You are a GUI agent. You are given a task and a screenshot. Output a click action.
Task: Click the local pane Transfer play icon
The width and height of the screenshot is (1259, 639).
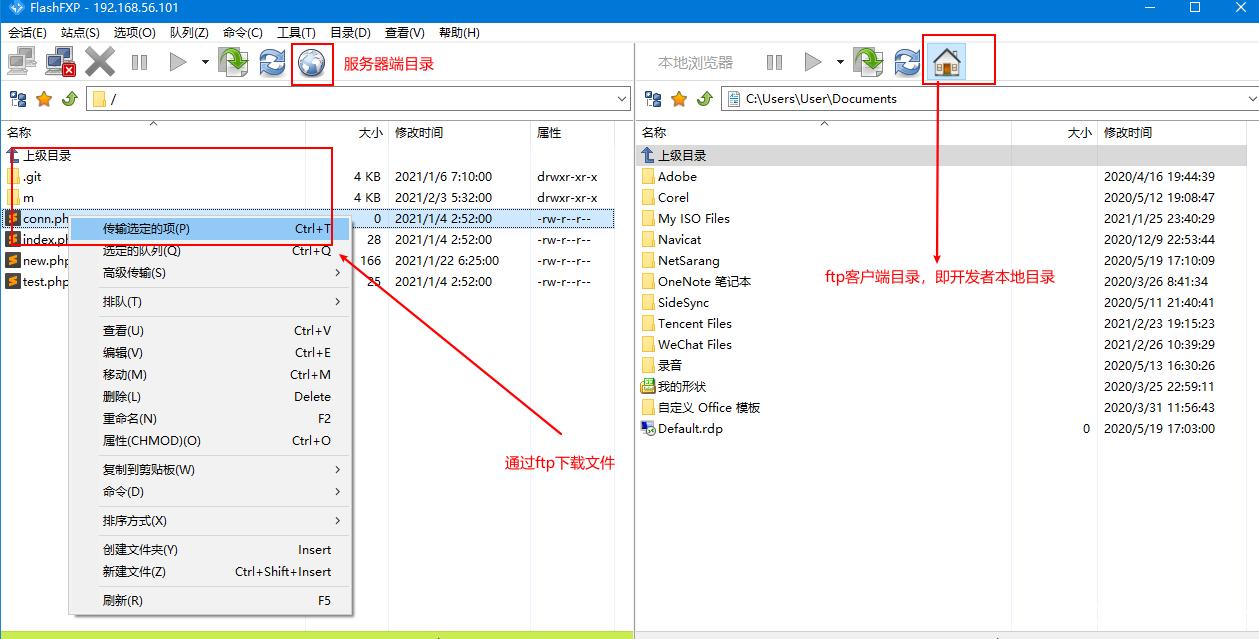click(x=813, y=63)
